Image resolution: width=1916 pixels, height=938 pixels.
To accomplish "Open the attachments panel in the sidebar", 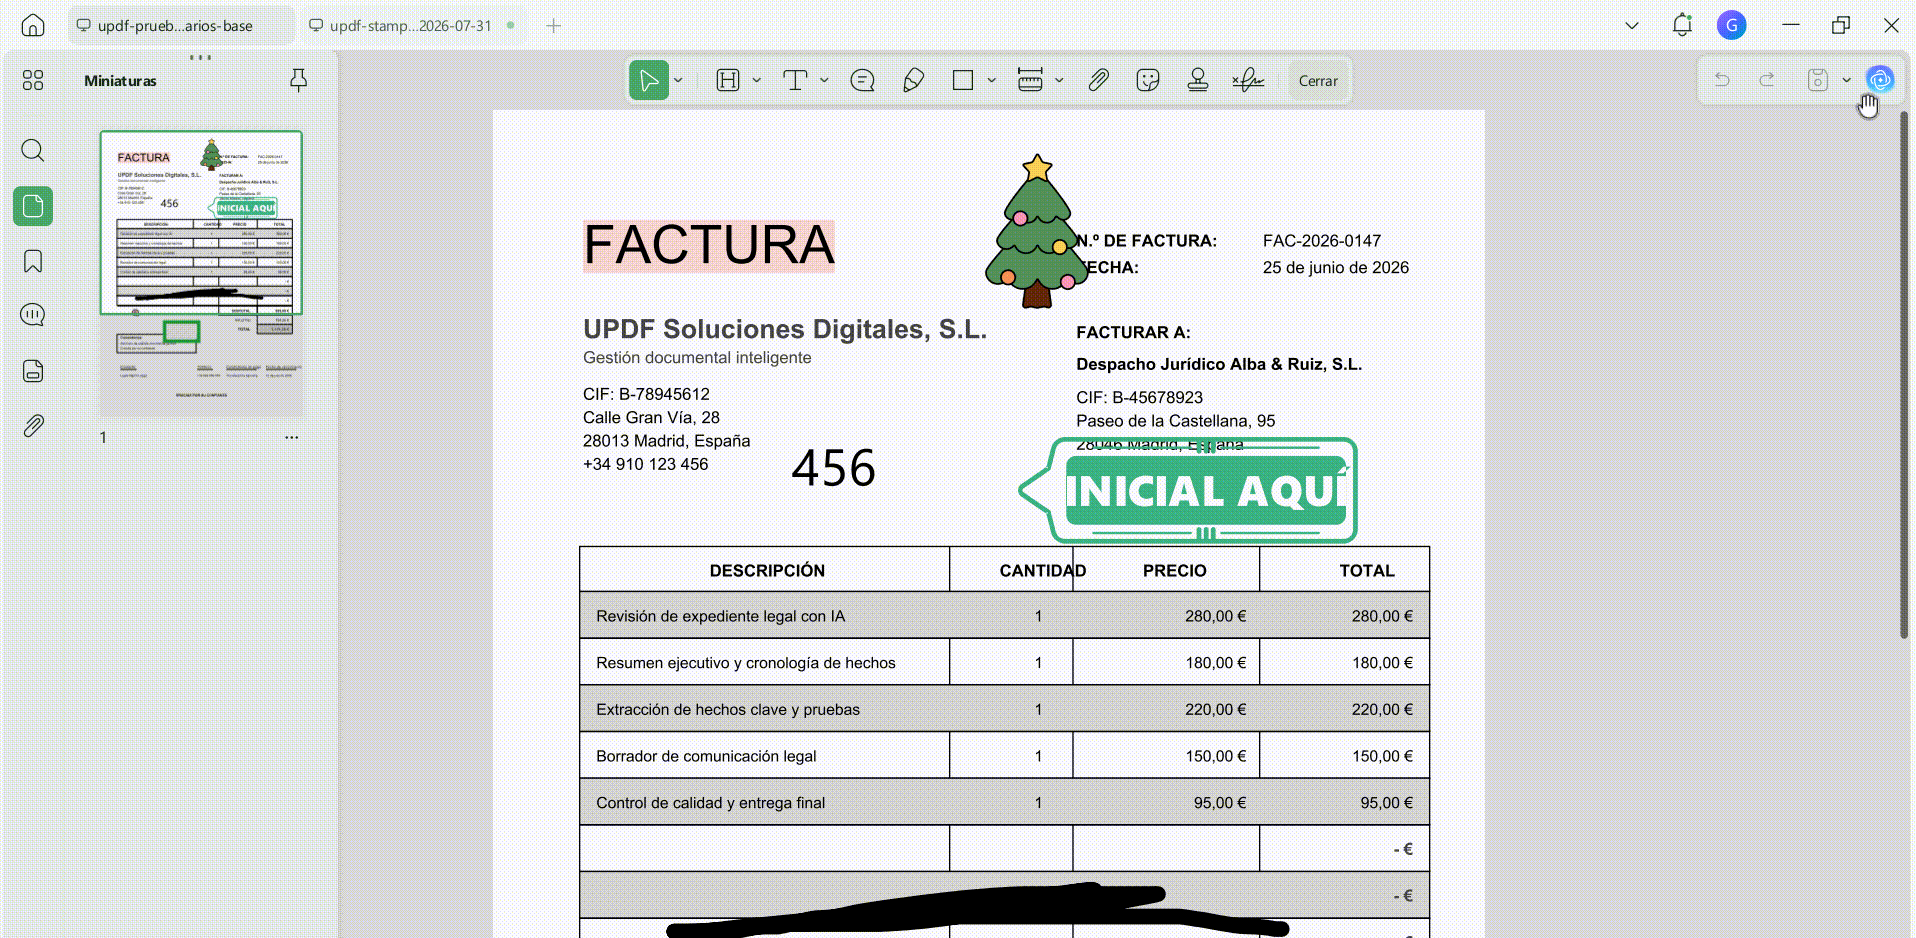I will coord(33,426).
